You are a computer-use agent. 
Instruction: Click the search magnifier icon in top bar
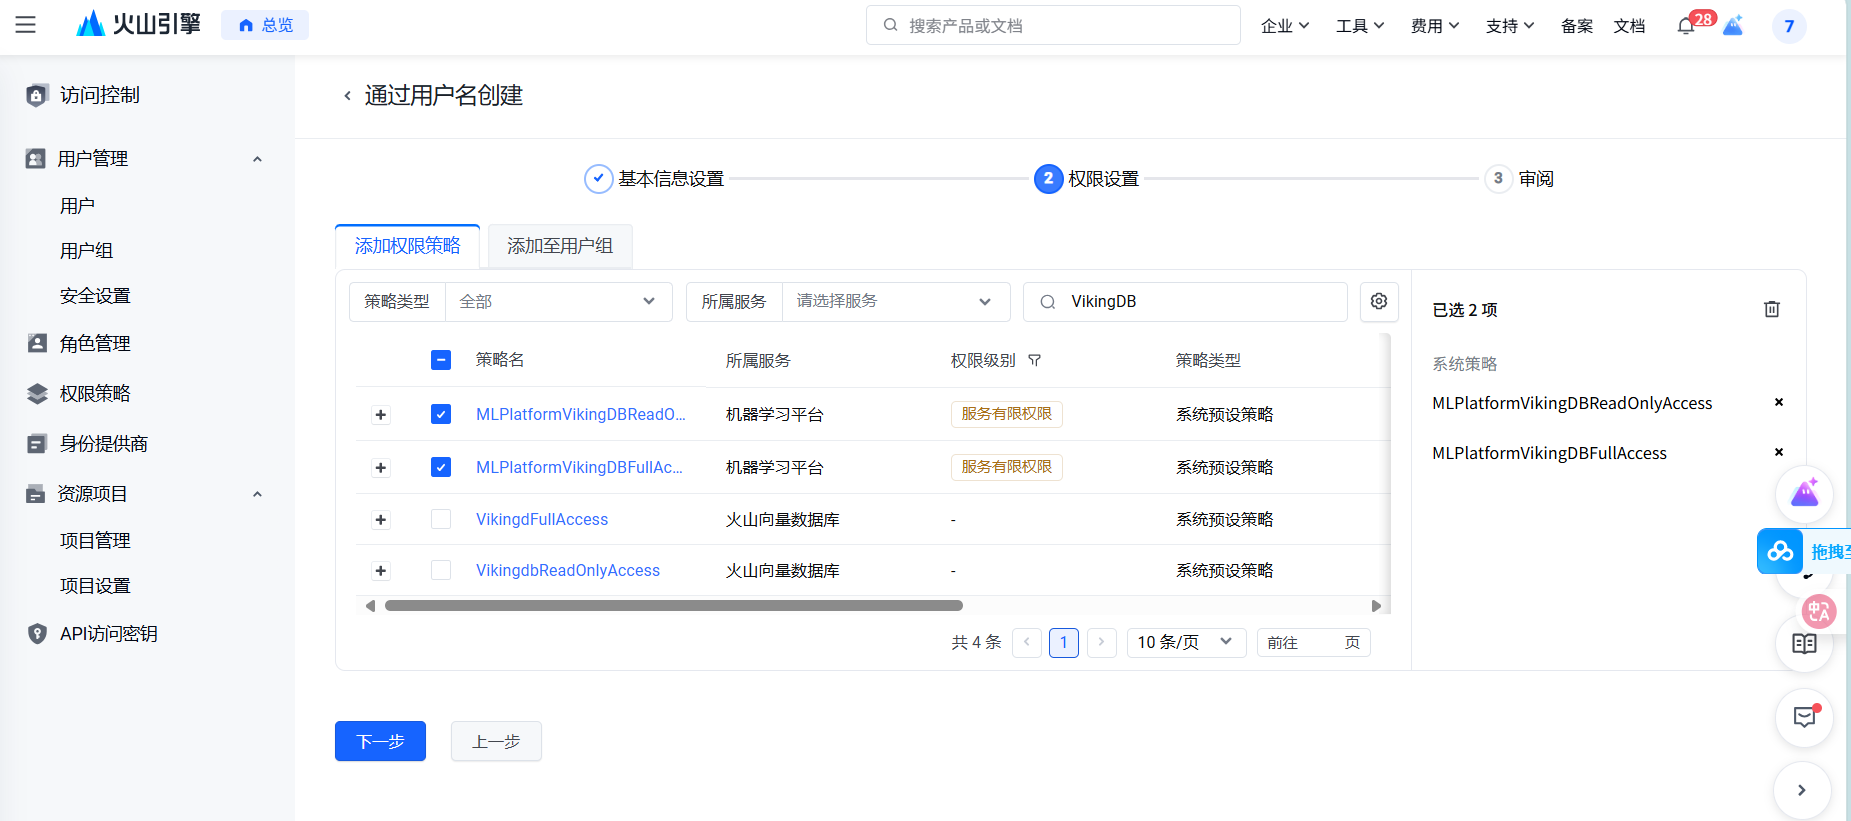click(890, 25)
